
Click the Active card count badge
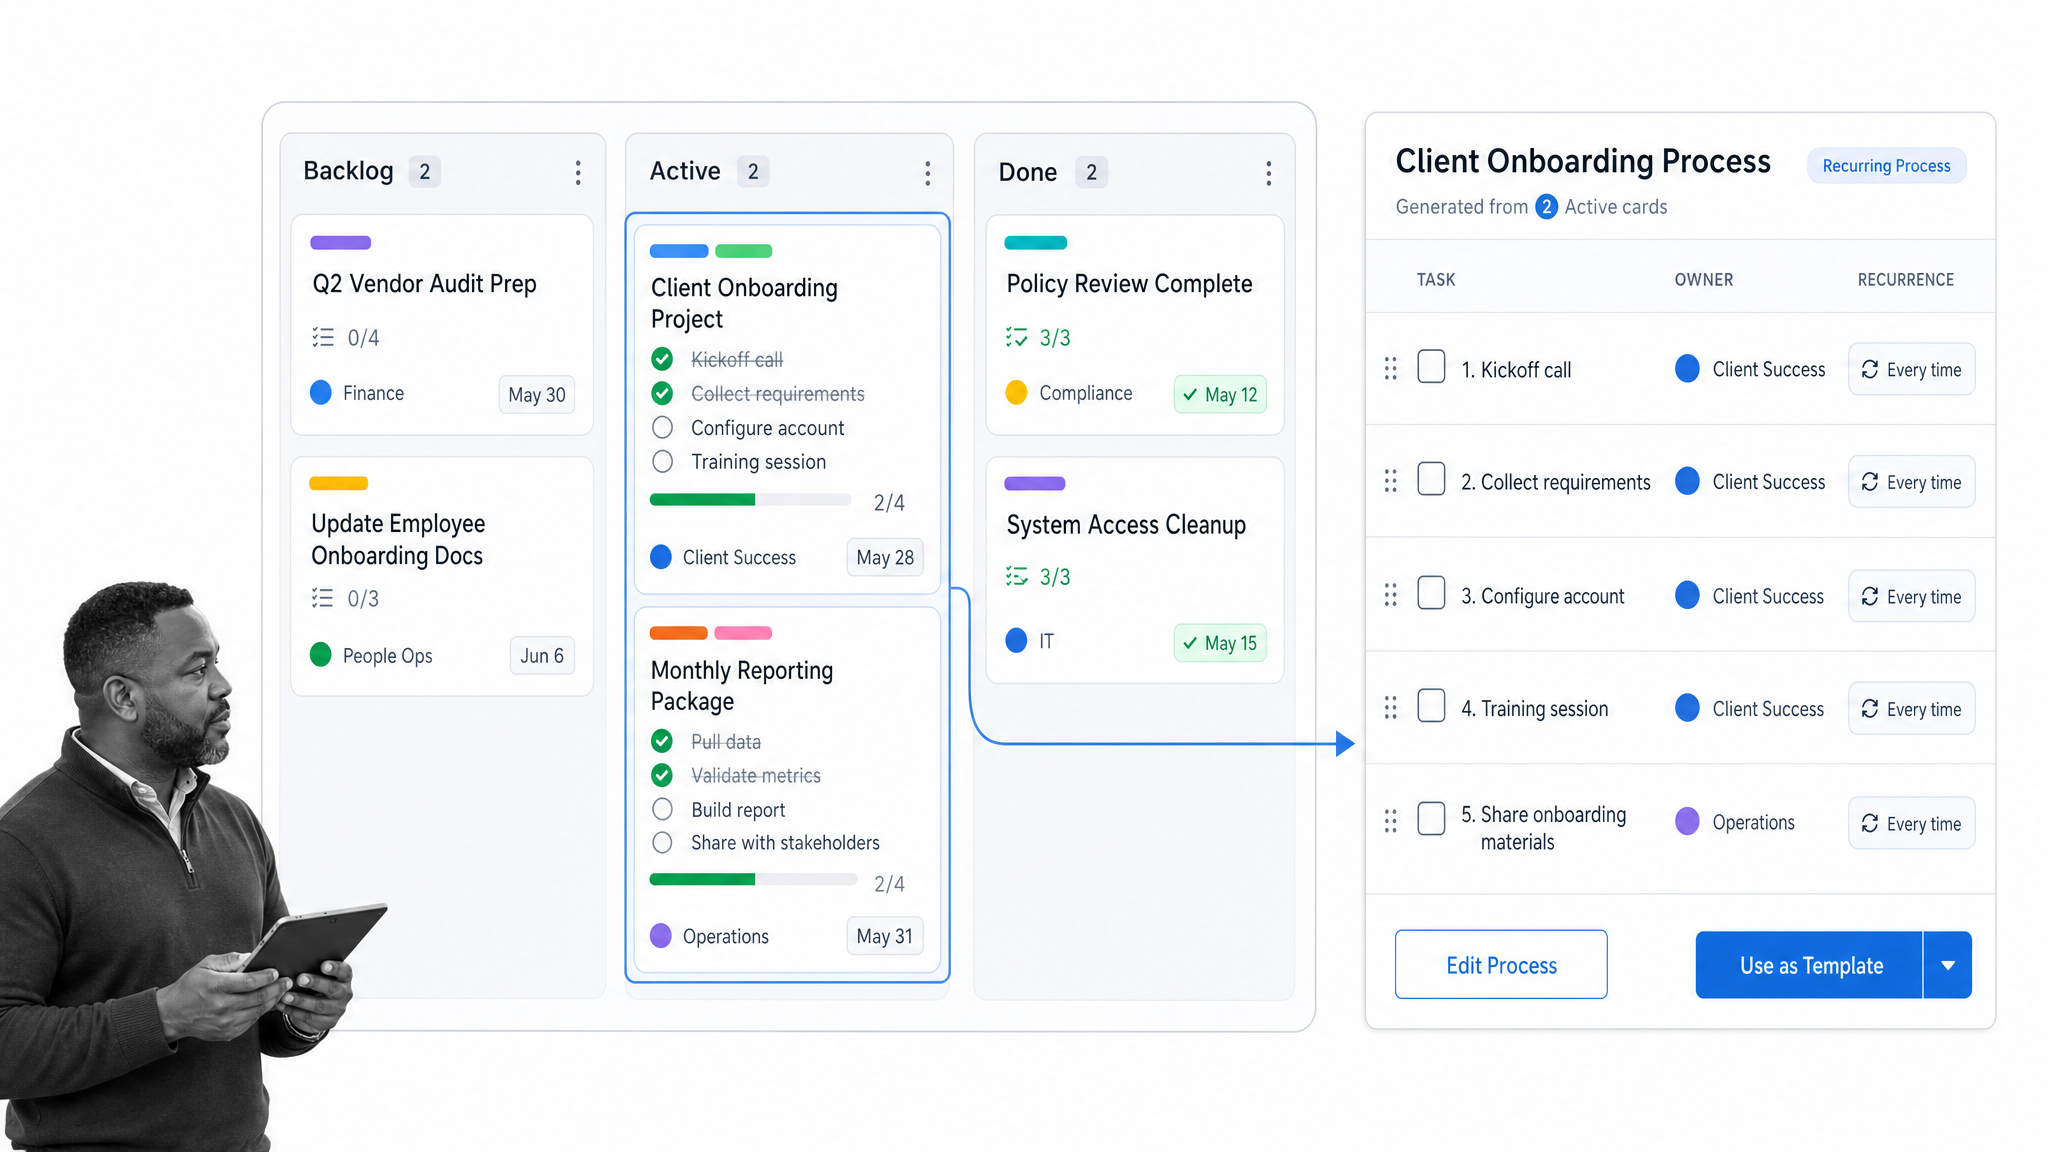[753, 172]
